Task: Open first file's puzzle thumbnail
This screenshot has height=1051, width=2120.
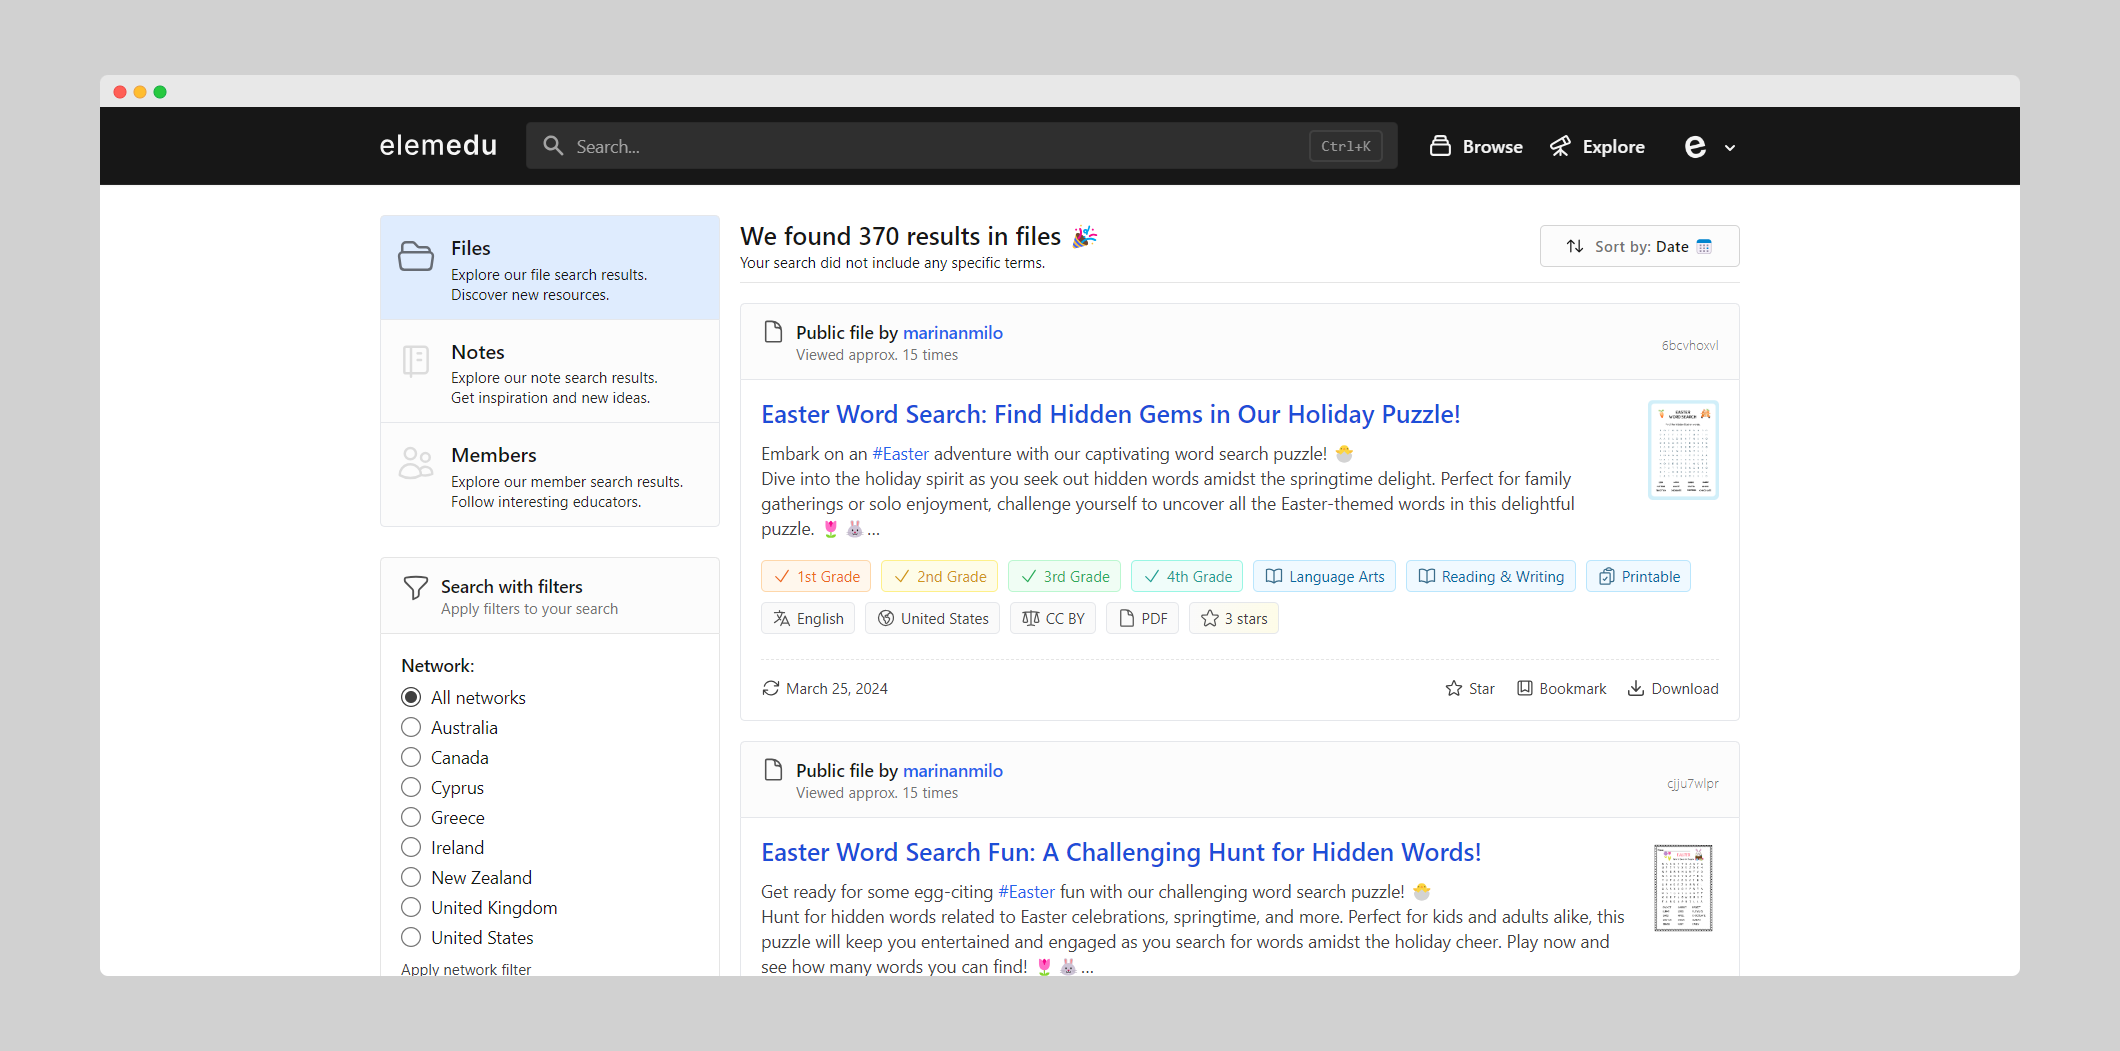Action: coord(1683,450)
